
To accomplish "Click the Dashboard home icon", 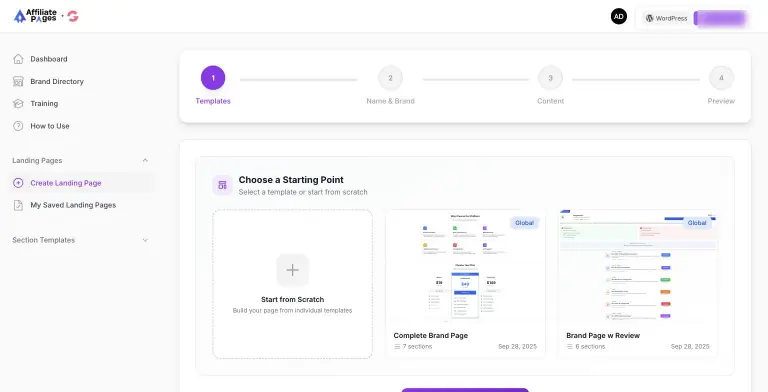I will pos(18,59).
